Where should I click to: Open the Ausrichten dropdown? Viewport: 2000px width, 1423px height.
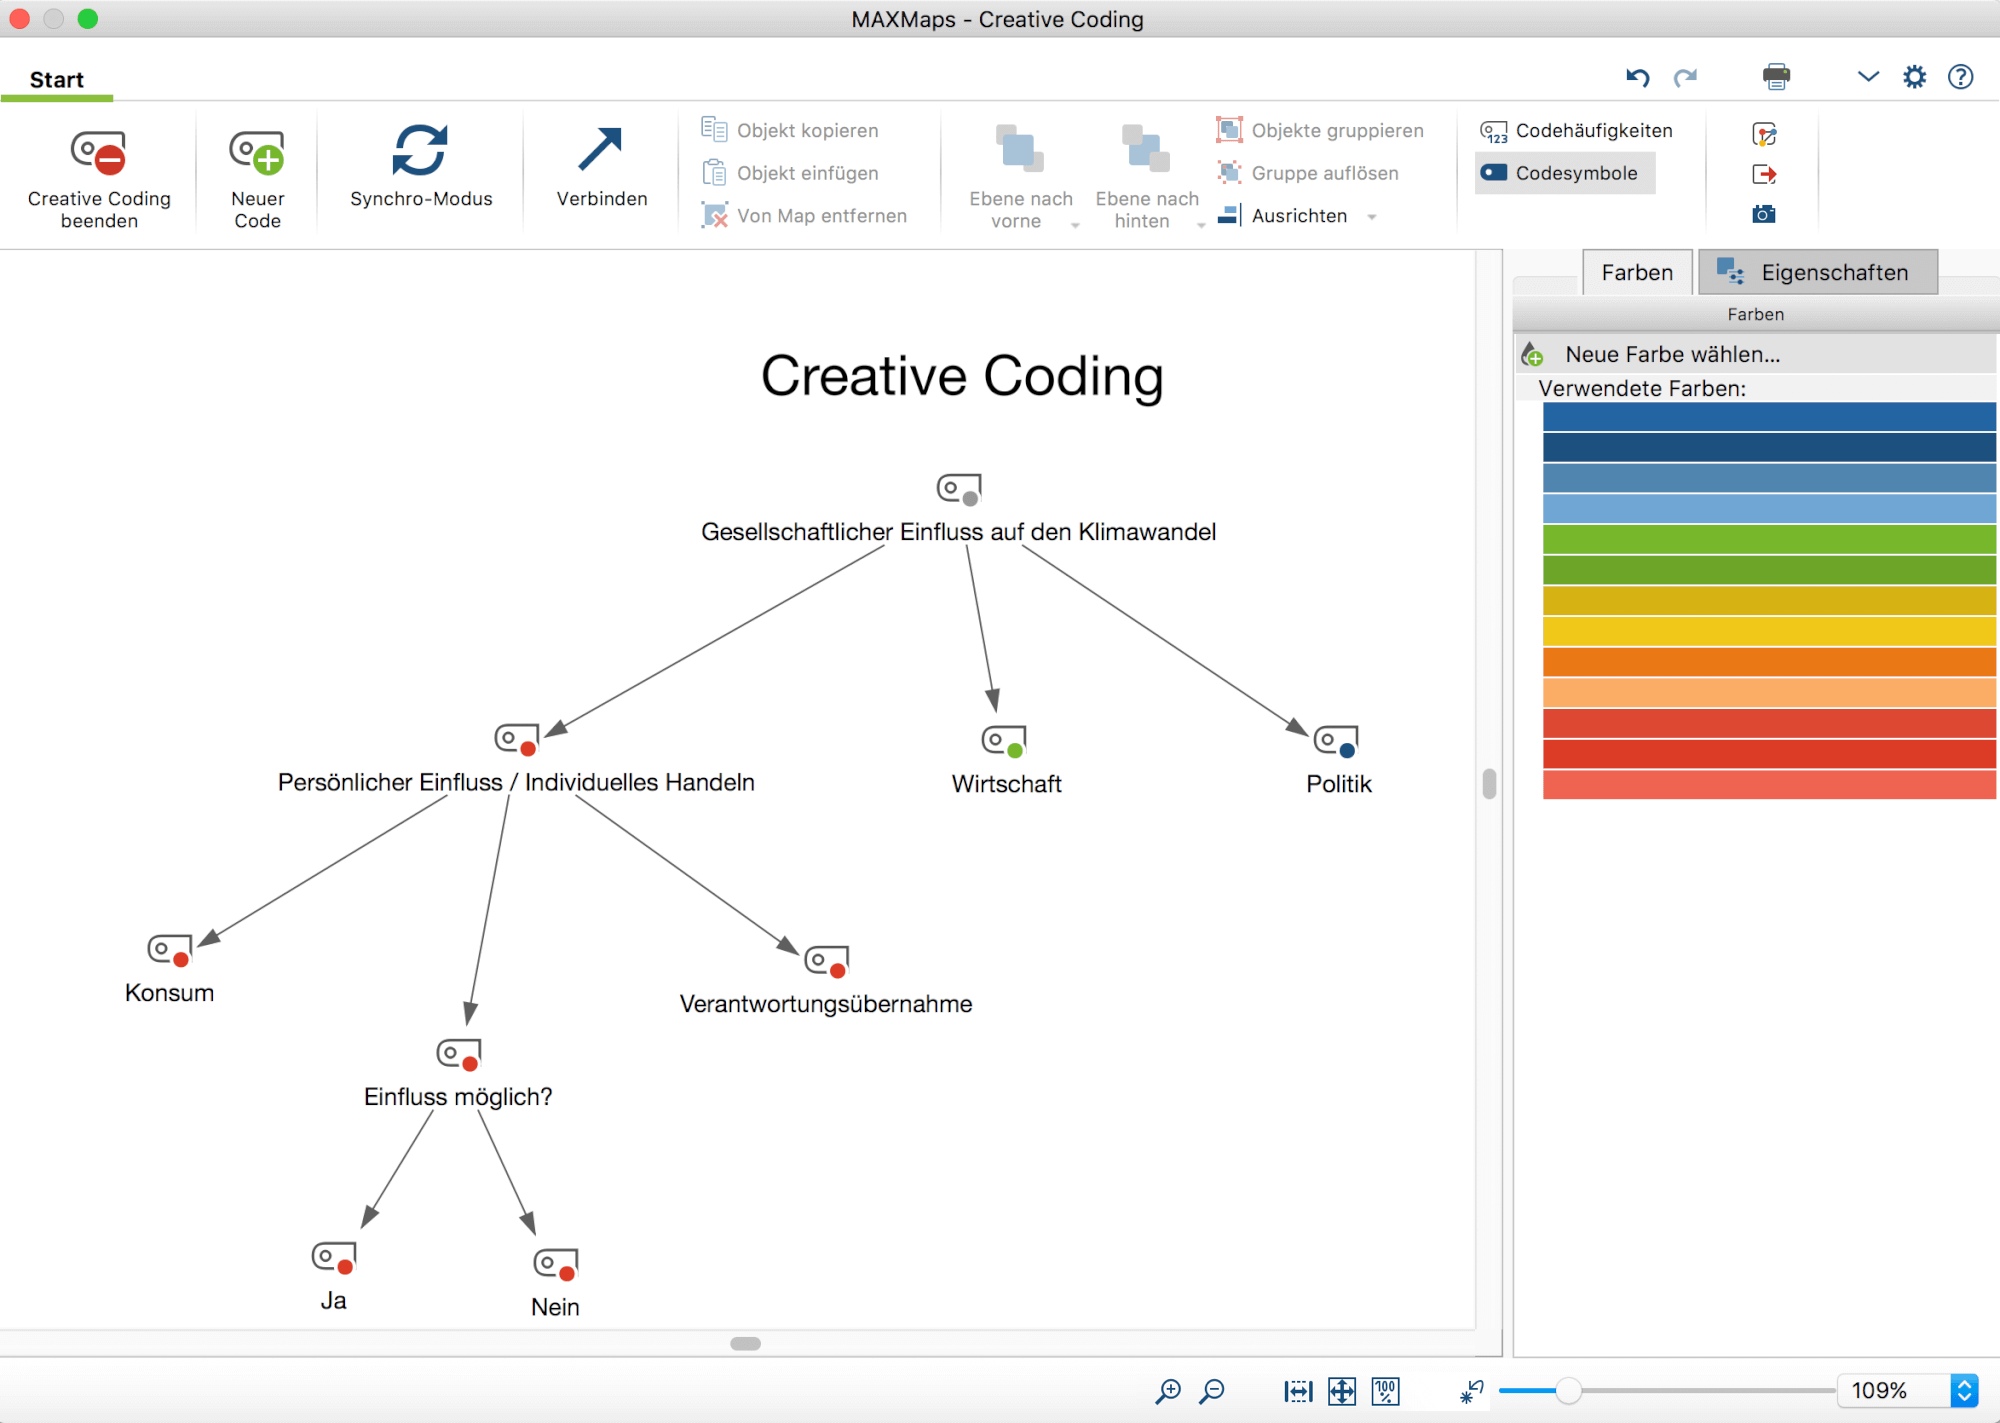(1298, 216)
